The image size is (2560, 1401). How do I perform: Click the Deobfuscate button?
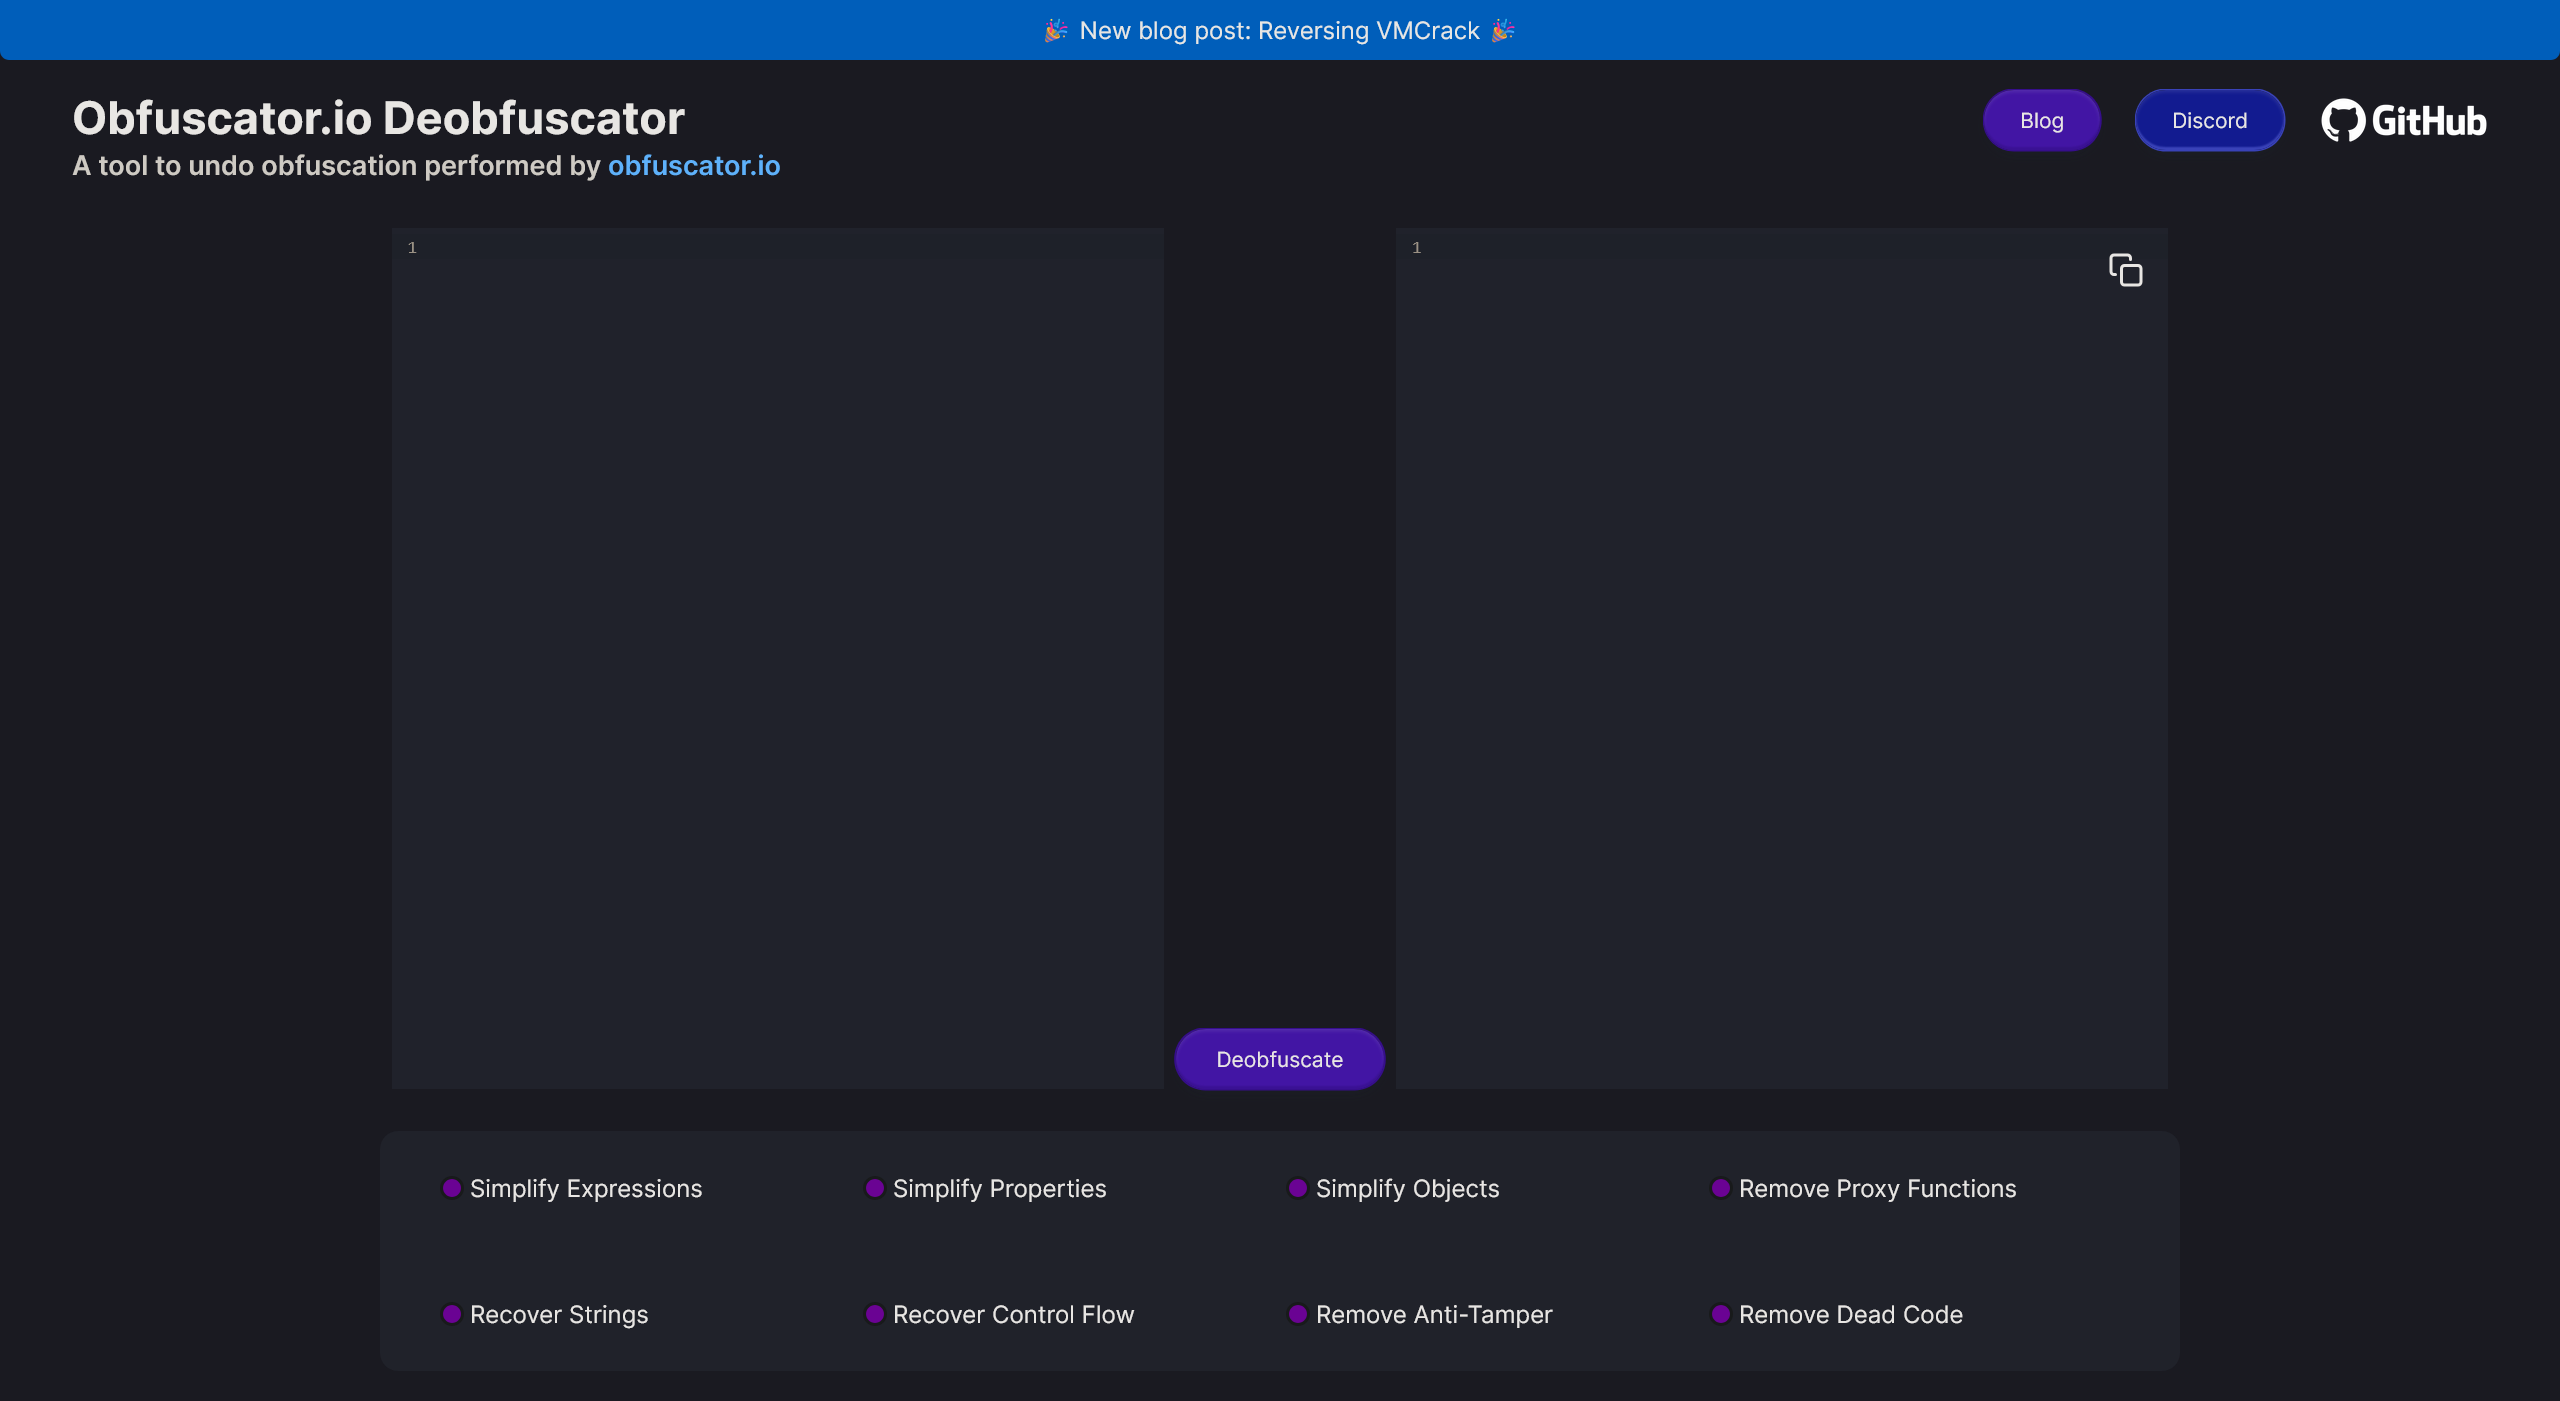[1279, 1059]
